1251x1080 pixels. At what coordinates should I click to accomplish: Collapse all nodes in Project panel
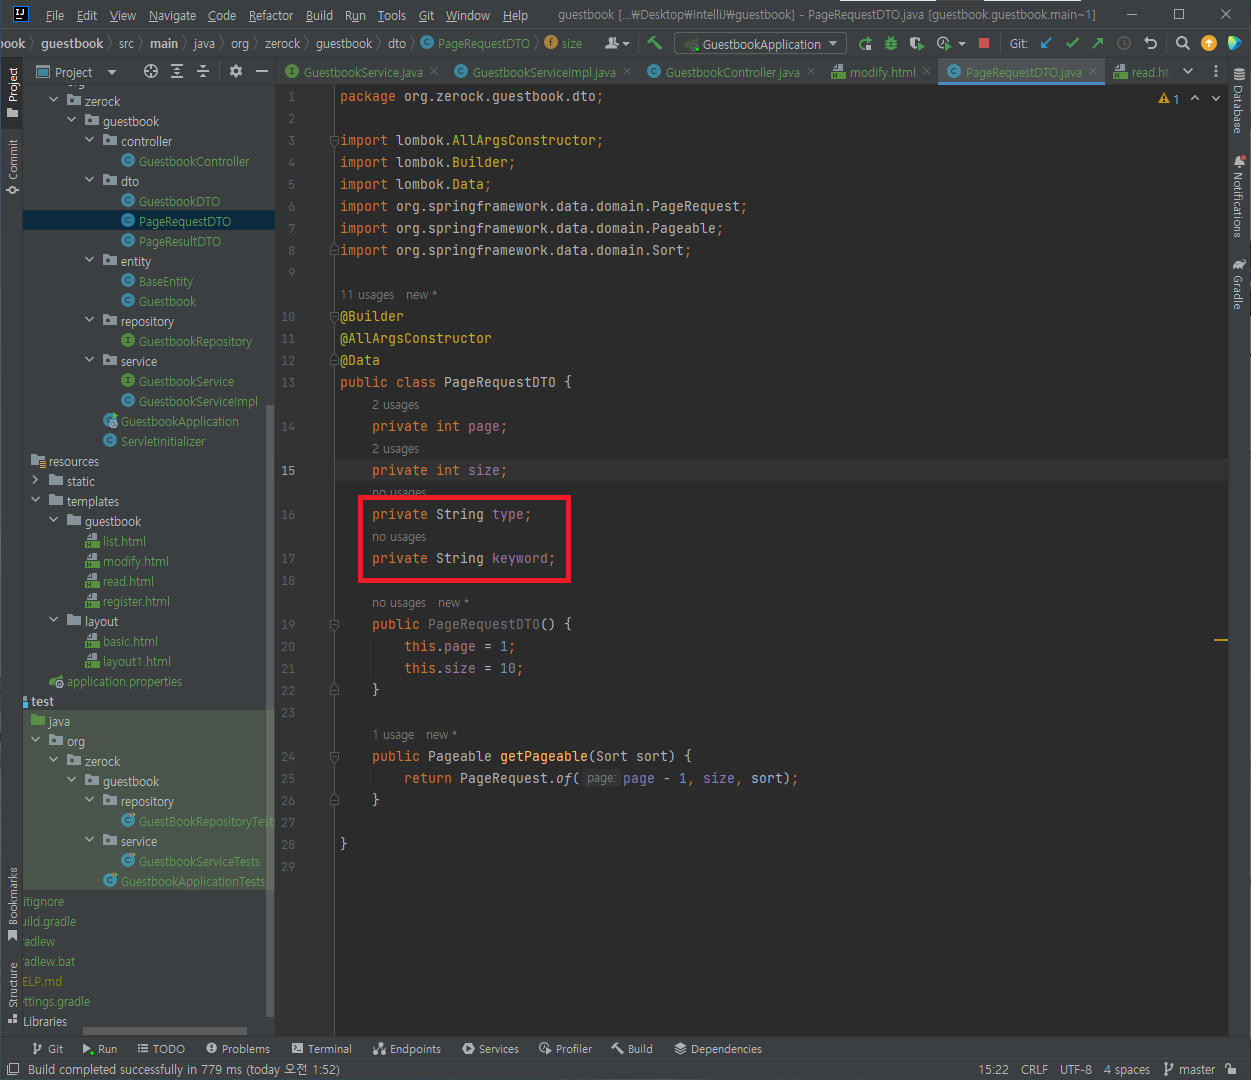(203, 71)
